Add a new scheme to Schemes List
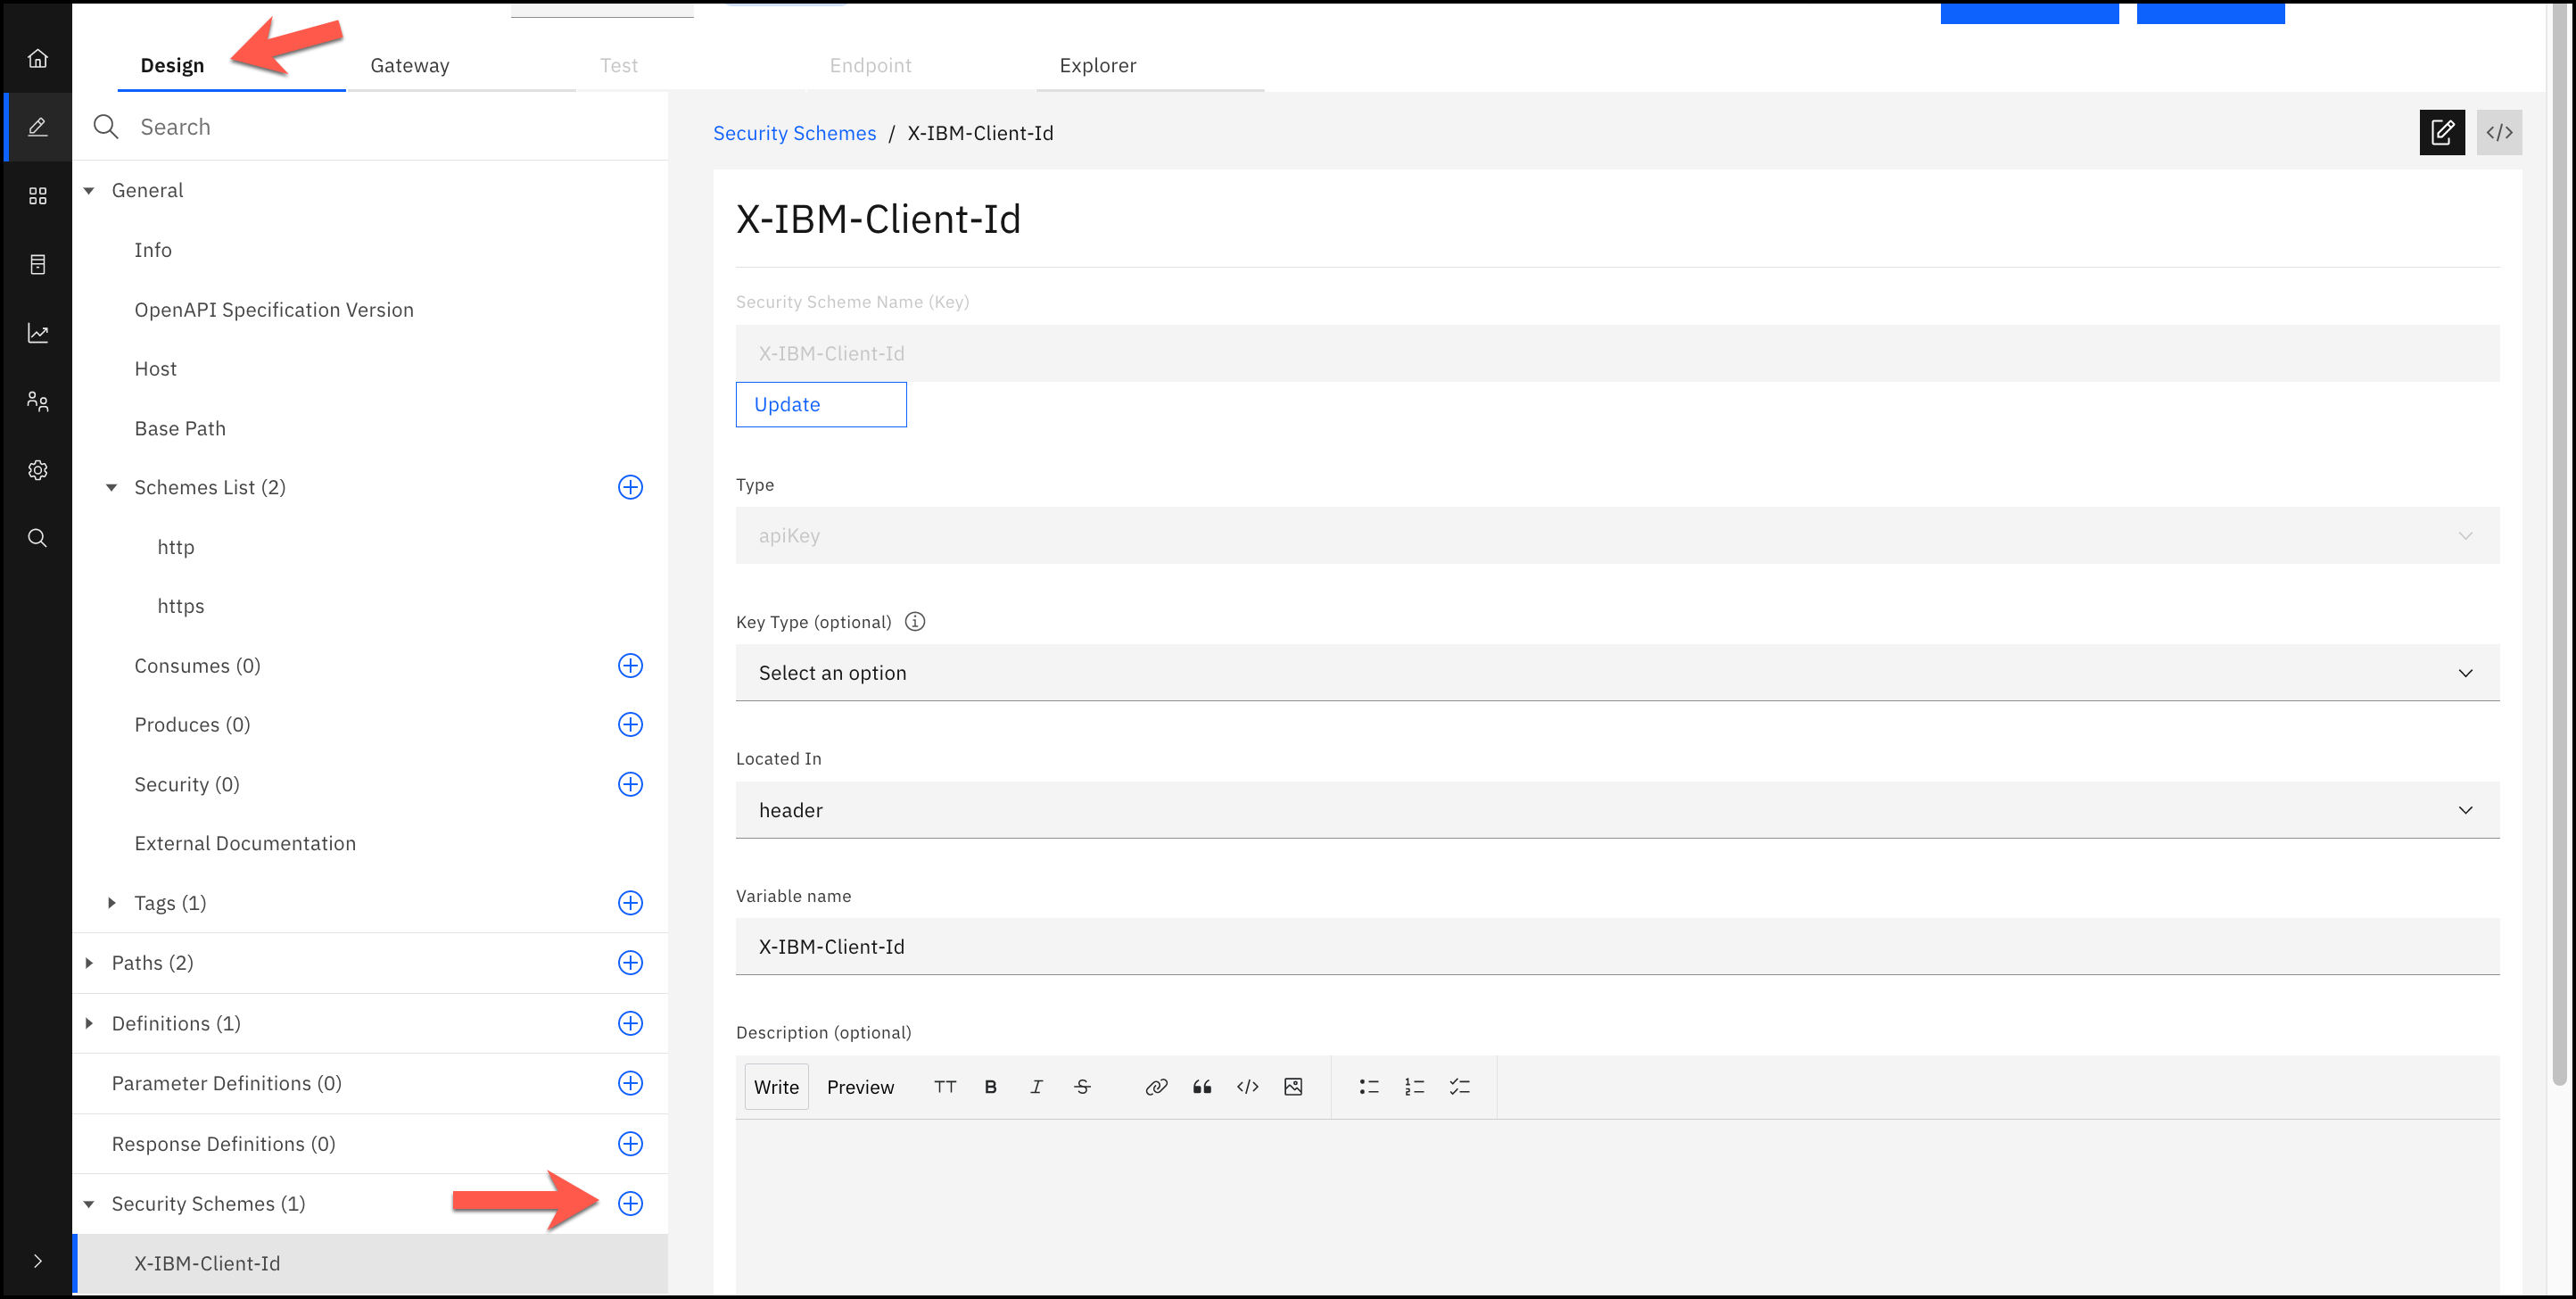The width and height of the screenshot is (2576, 1299). [630, 487]
